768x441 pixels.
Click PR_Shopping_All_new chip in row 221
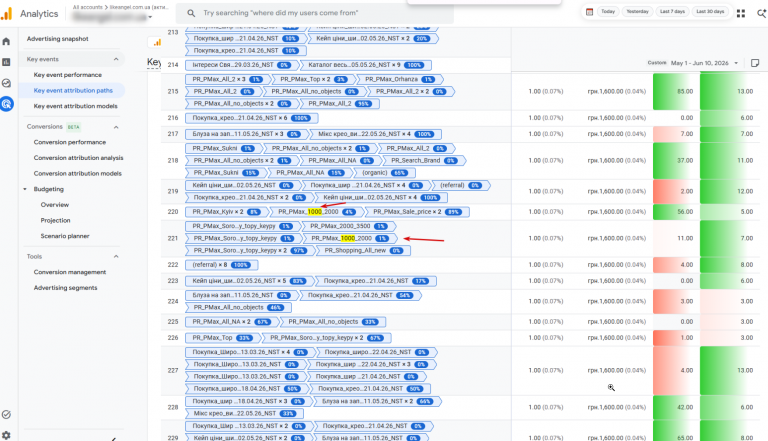[x=363, y=250]
